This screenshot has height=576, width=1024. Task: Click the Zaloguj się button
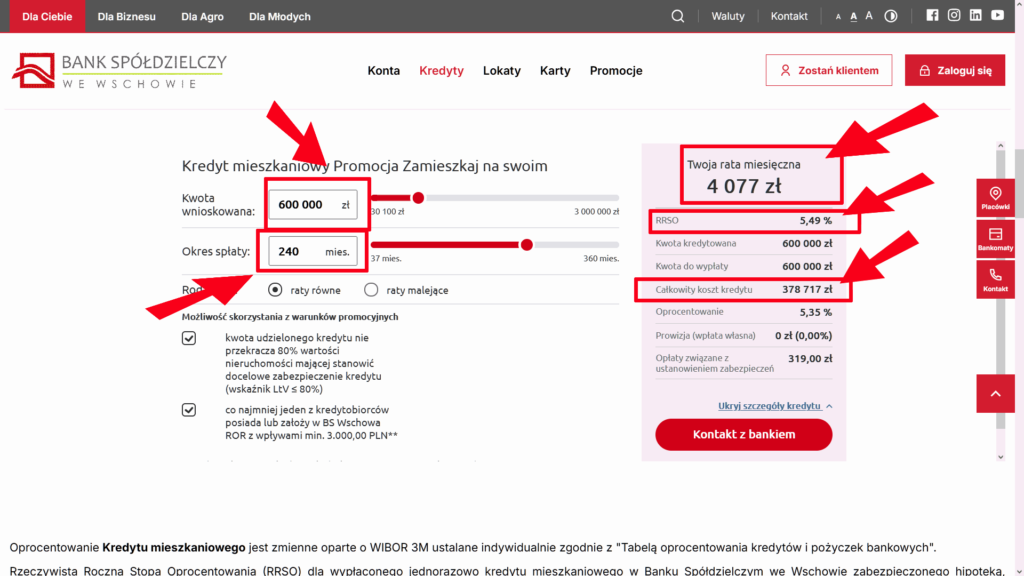coord(955,70)
